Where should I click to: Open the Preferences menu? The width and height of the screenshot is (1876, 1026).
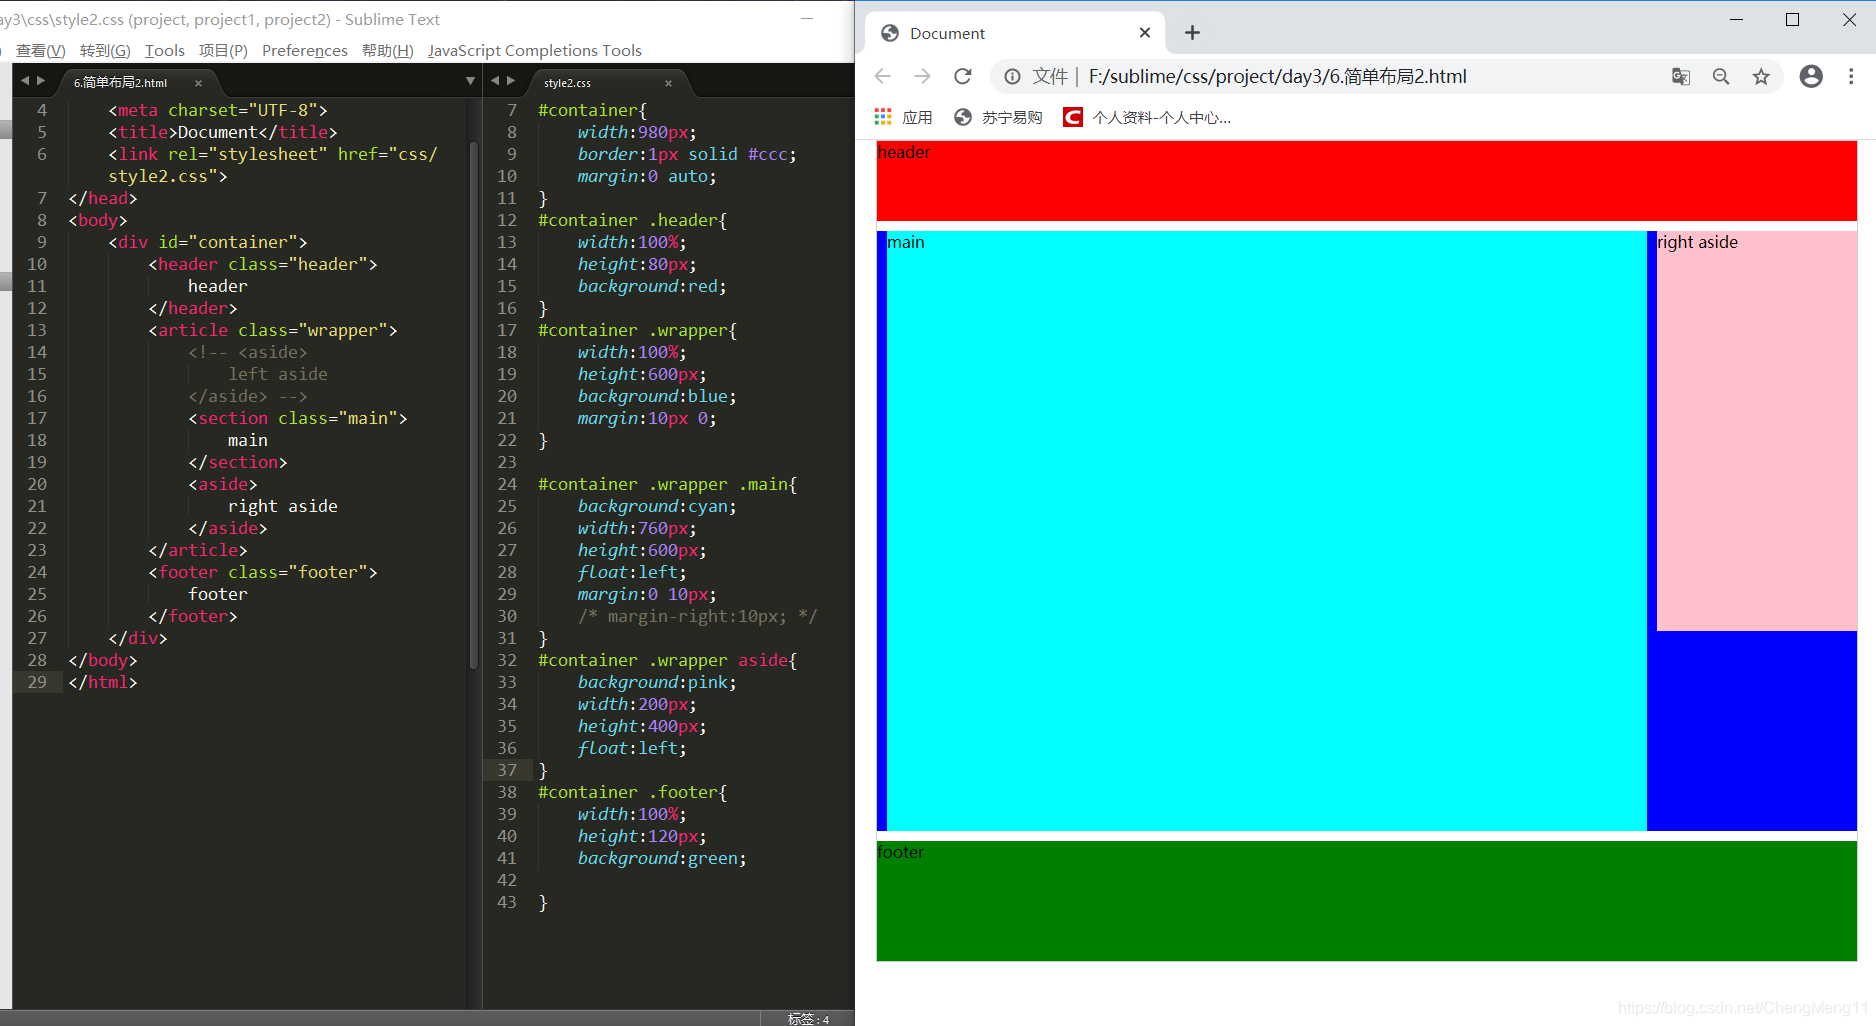(x=305, y=50)
